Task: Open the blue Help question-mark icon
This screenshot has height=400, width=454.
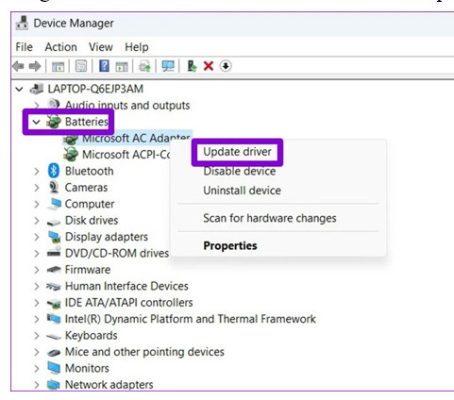Action: (x=104, y=66)
